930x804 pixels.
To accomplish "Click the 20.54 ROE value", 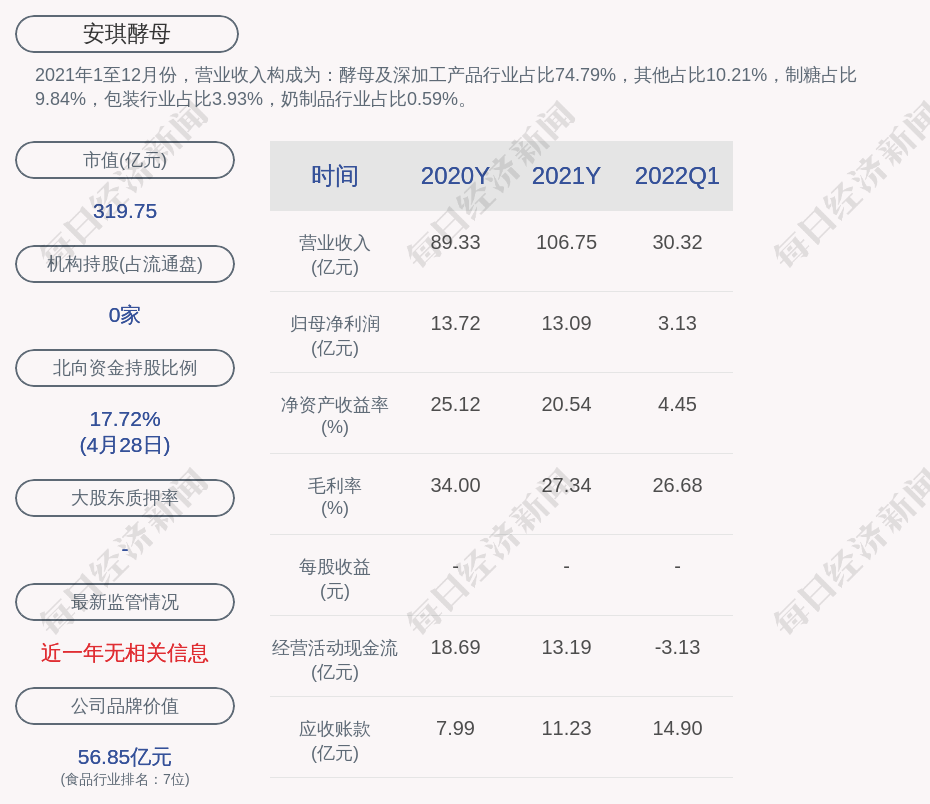I will (x=566, y=404).
